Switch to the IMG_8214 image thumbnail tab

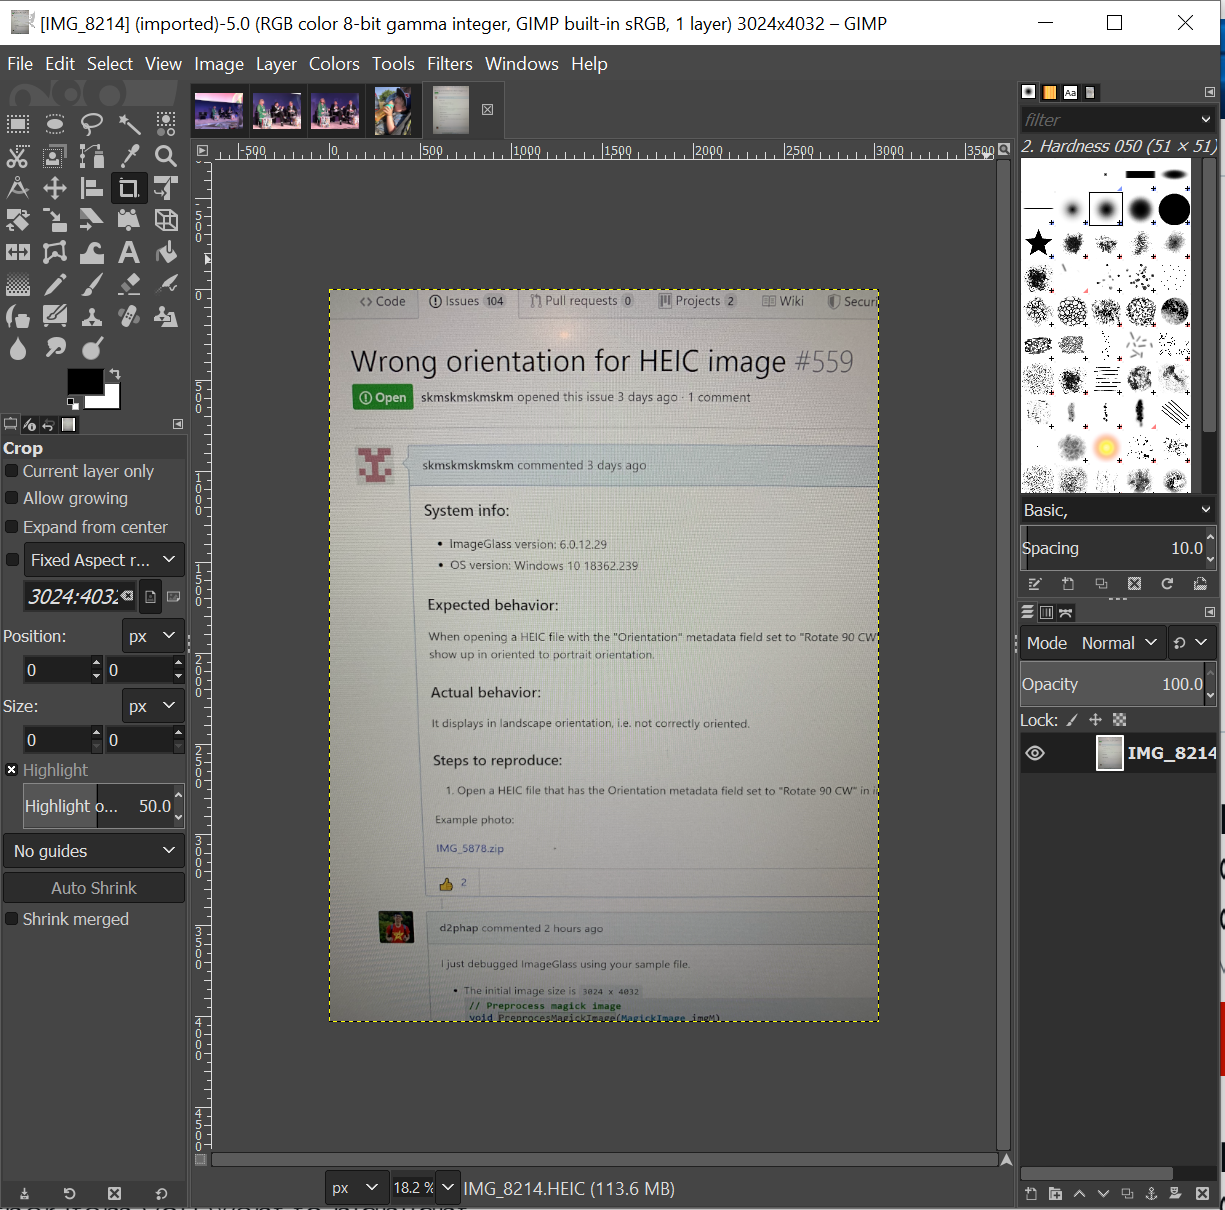[x=450, y=110]
